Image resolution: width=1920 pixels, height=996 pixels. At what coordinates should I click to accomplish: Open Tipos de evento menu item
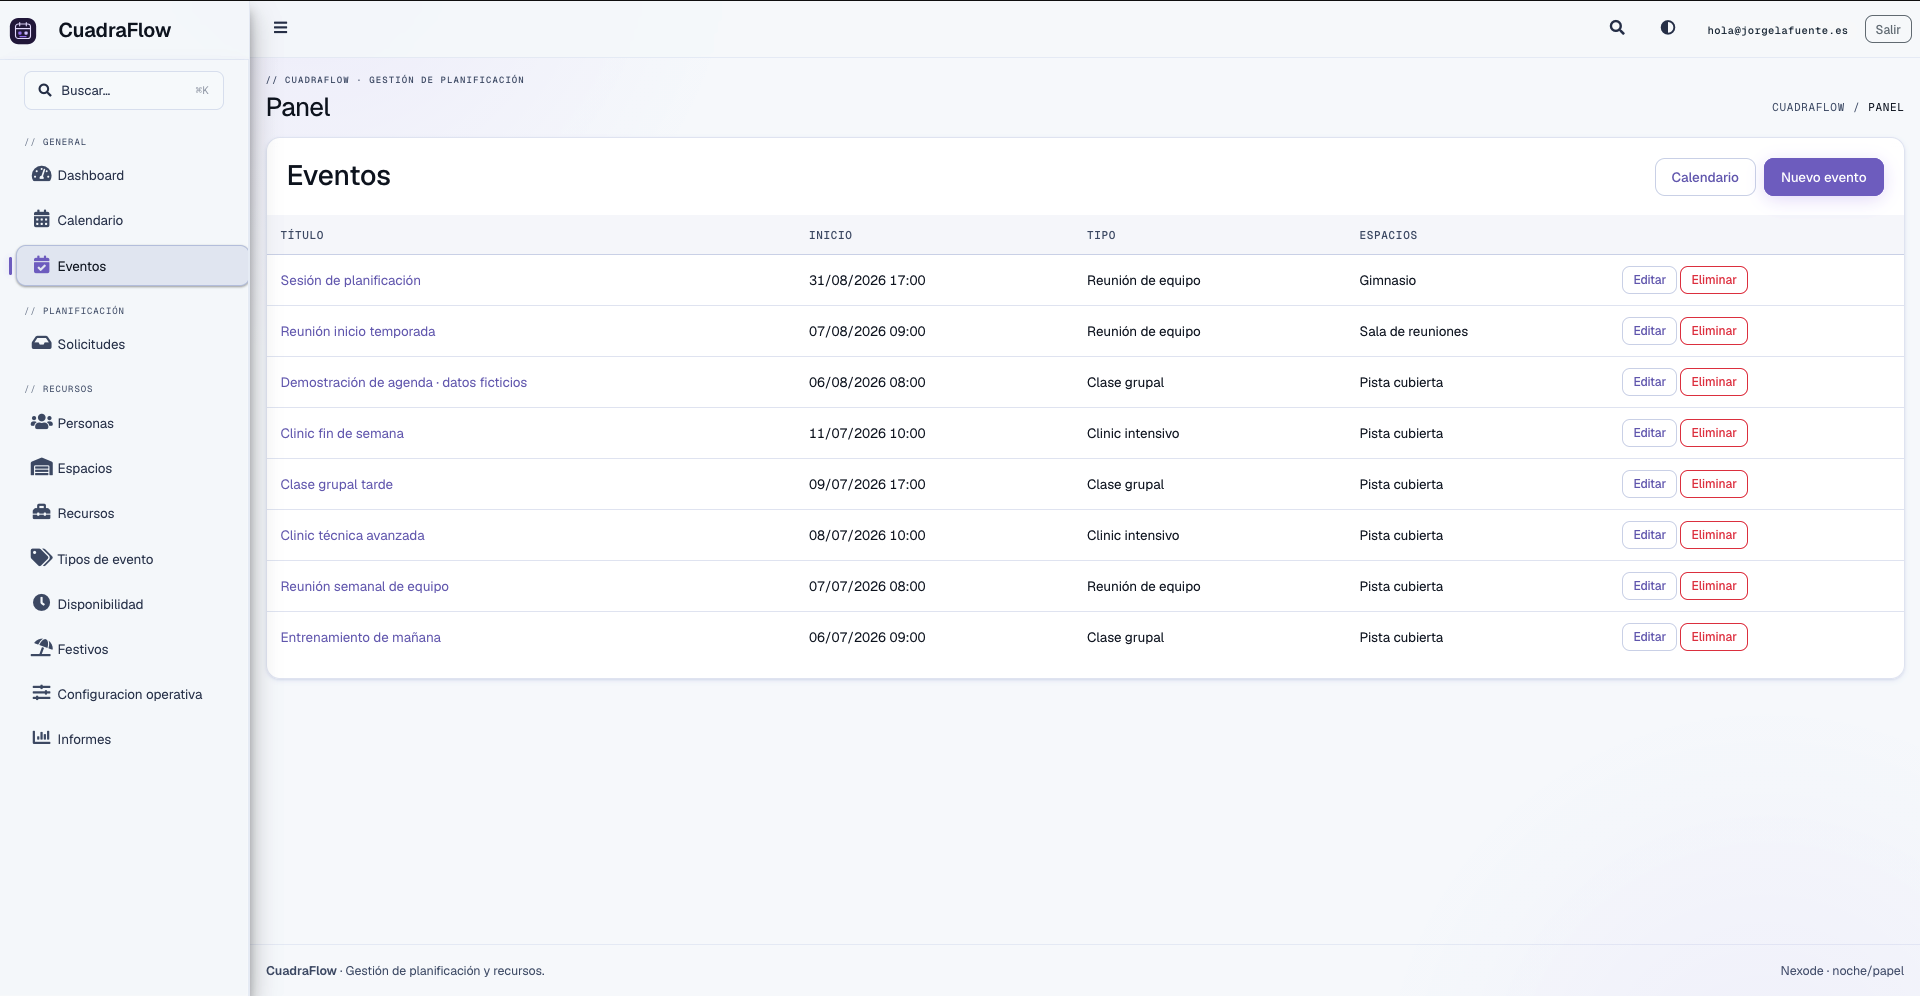(x=132, y=559)
